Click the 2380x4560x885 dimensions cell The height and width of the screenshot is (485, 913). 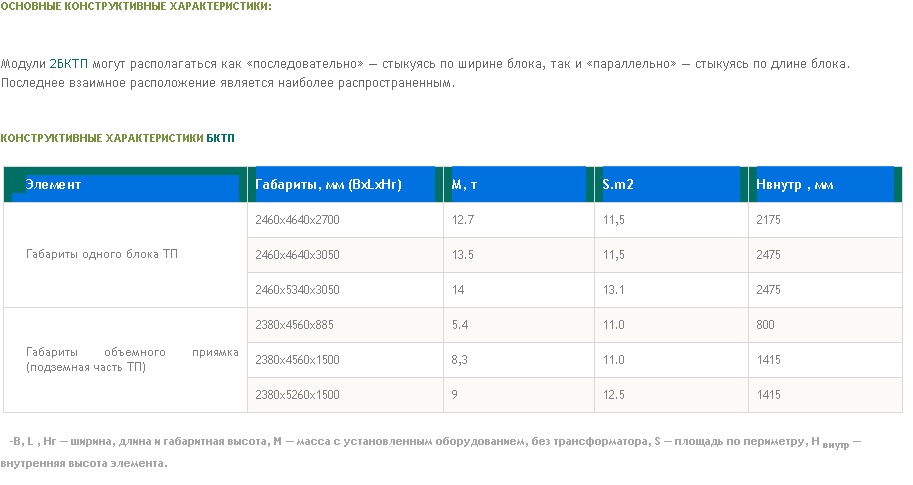pyautogui.click(x=294, y=325)
